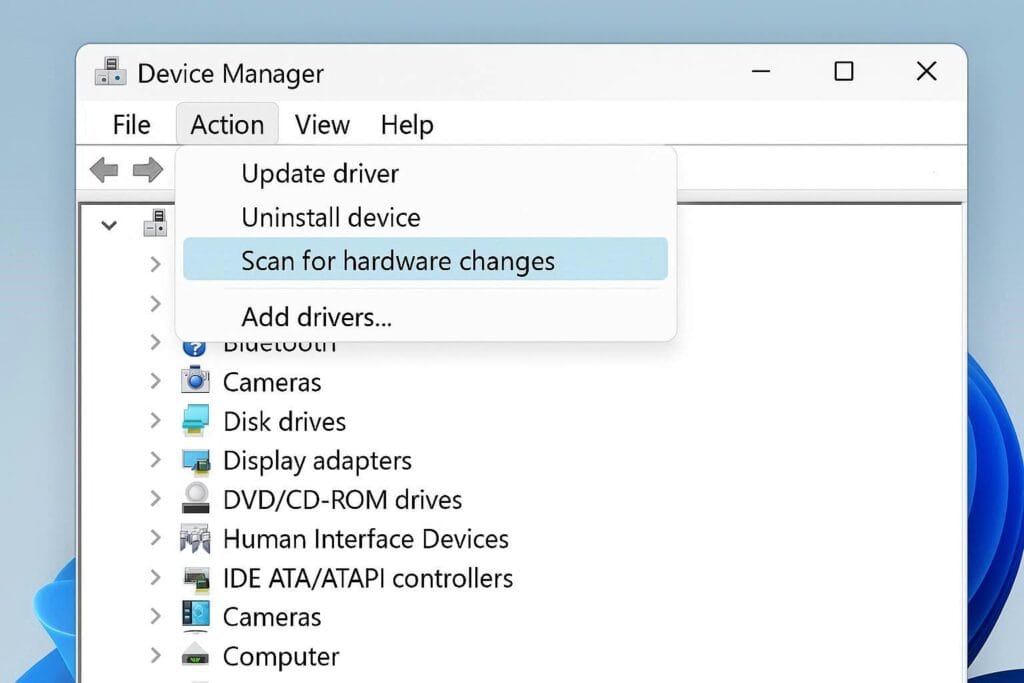Screen dimensions: 1024x683
Task: Click the Human Interface Devices icon
Action: tap(196, 539)
